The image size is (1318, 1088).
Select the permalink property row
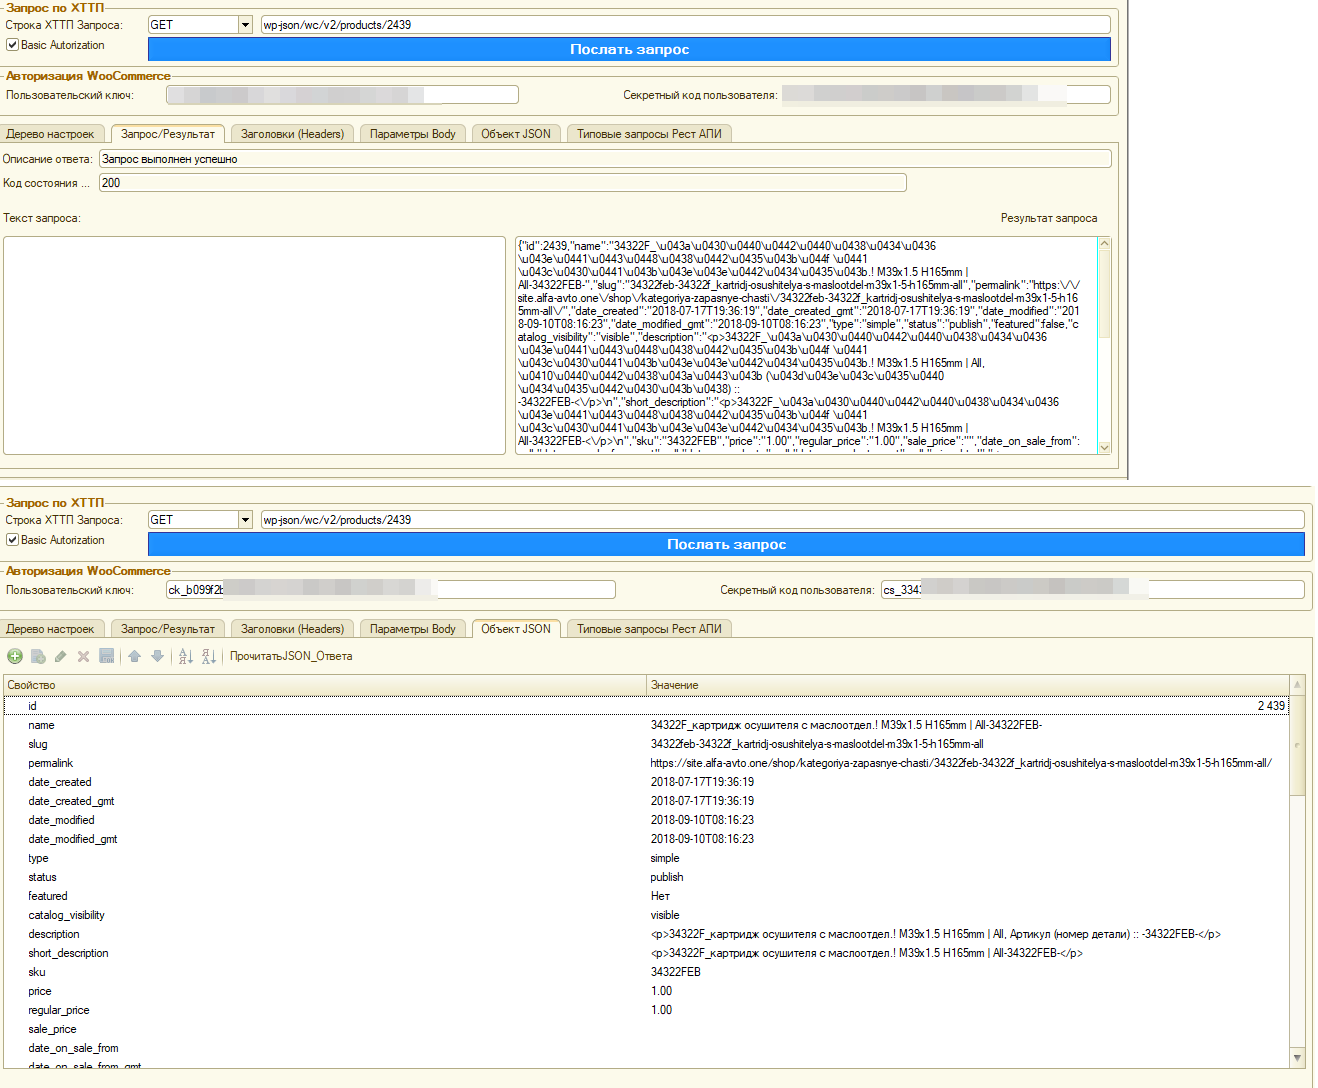click(646, 763)
